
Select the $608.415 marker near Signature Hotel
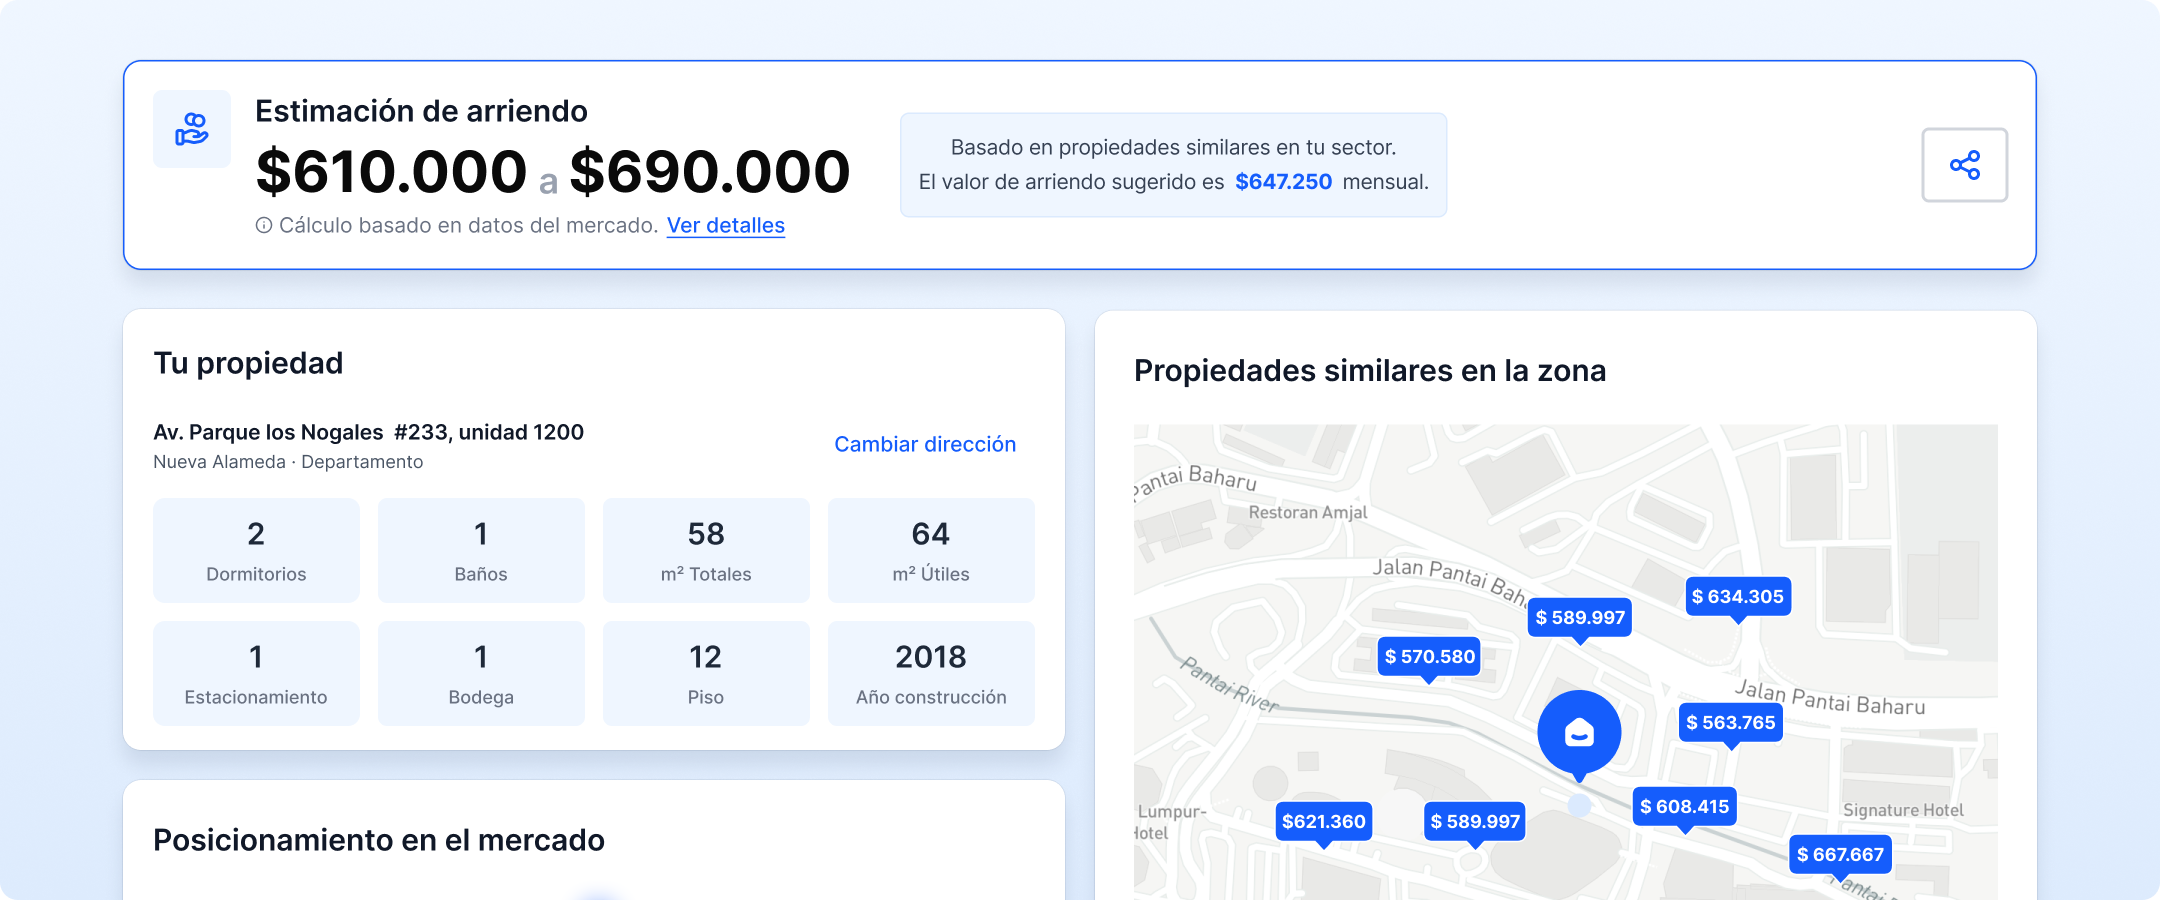click(x=1683, y=806)
